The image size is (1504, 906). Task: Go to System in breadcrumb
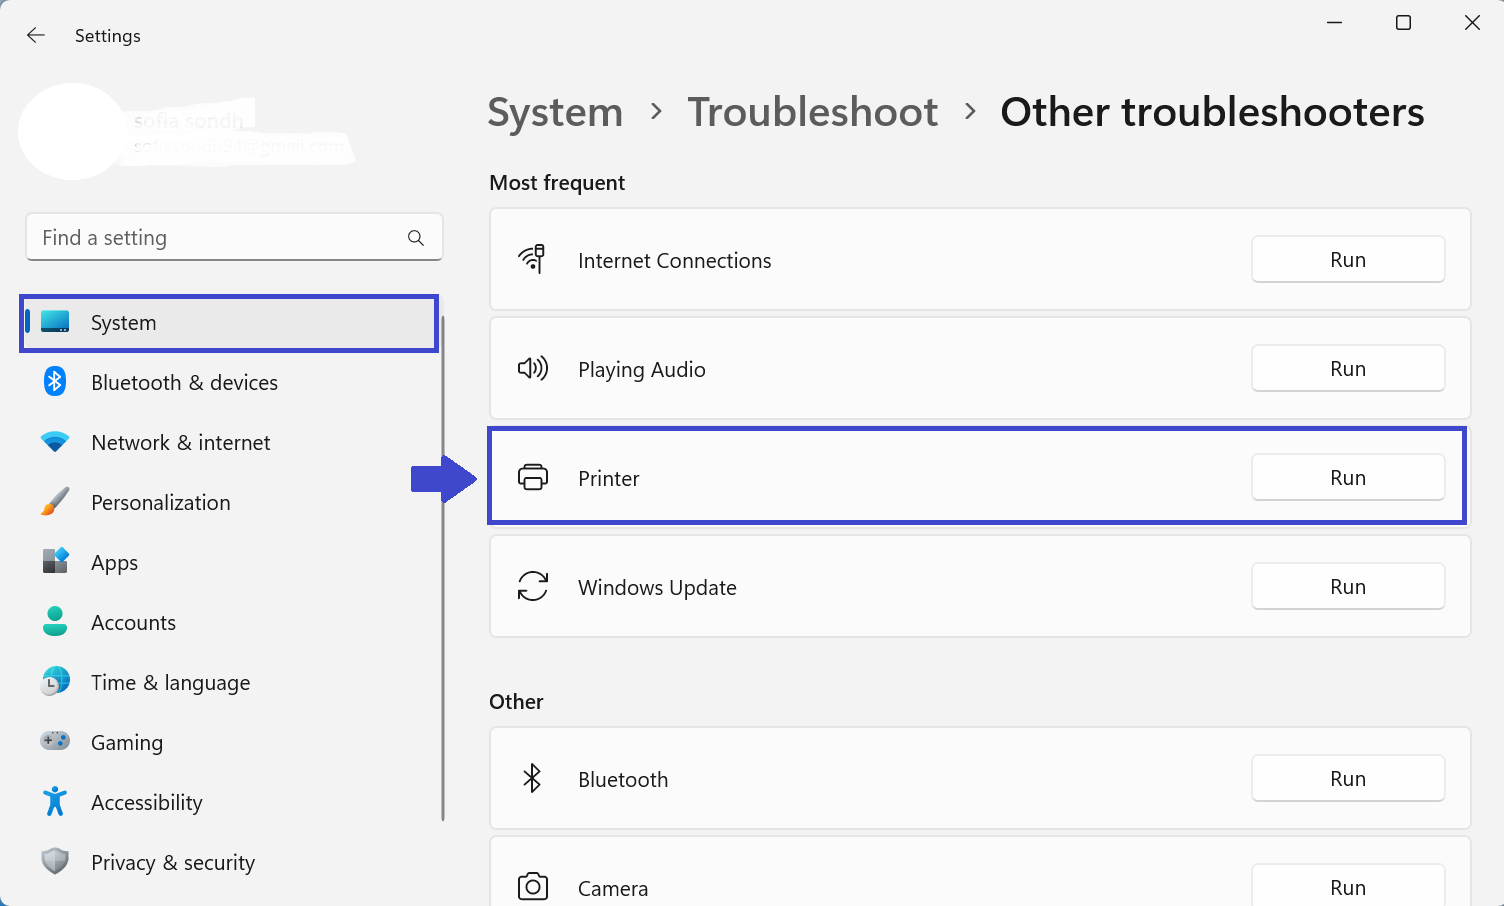coord(555,112)
